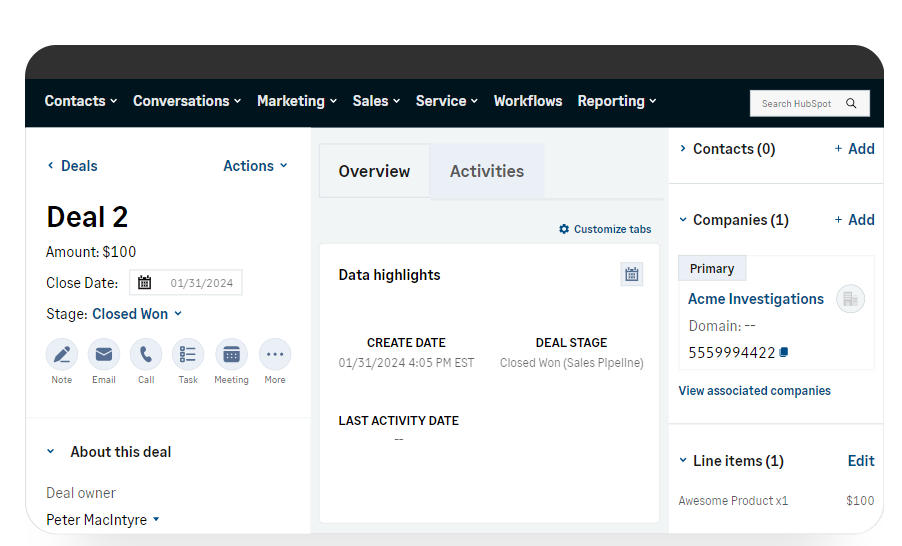Open the Closed Won stage dropdown
The width and height of the screenshot is (902, 546).
click(137, 314)
